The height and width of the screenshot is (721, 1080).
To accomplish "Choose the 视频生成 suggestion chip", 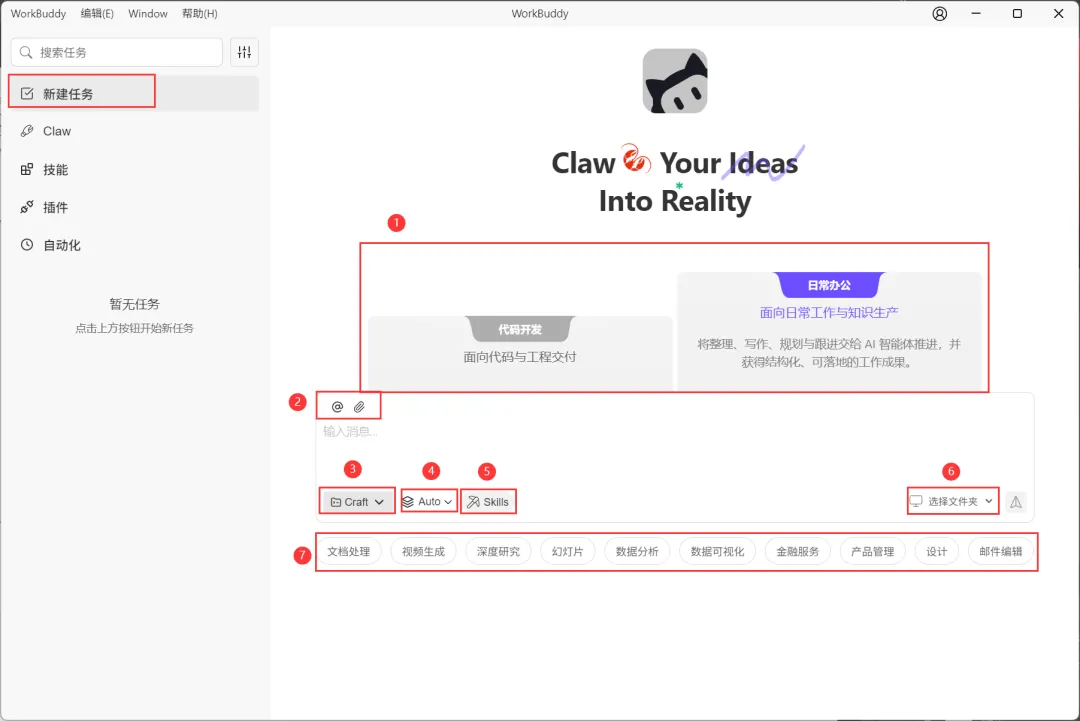I will click(424, 552).
